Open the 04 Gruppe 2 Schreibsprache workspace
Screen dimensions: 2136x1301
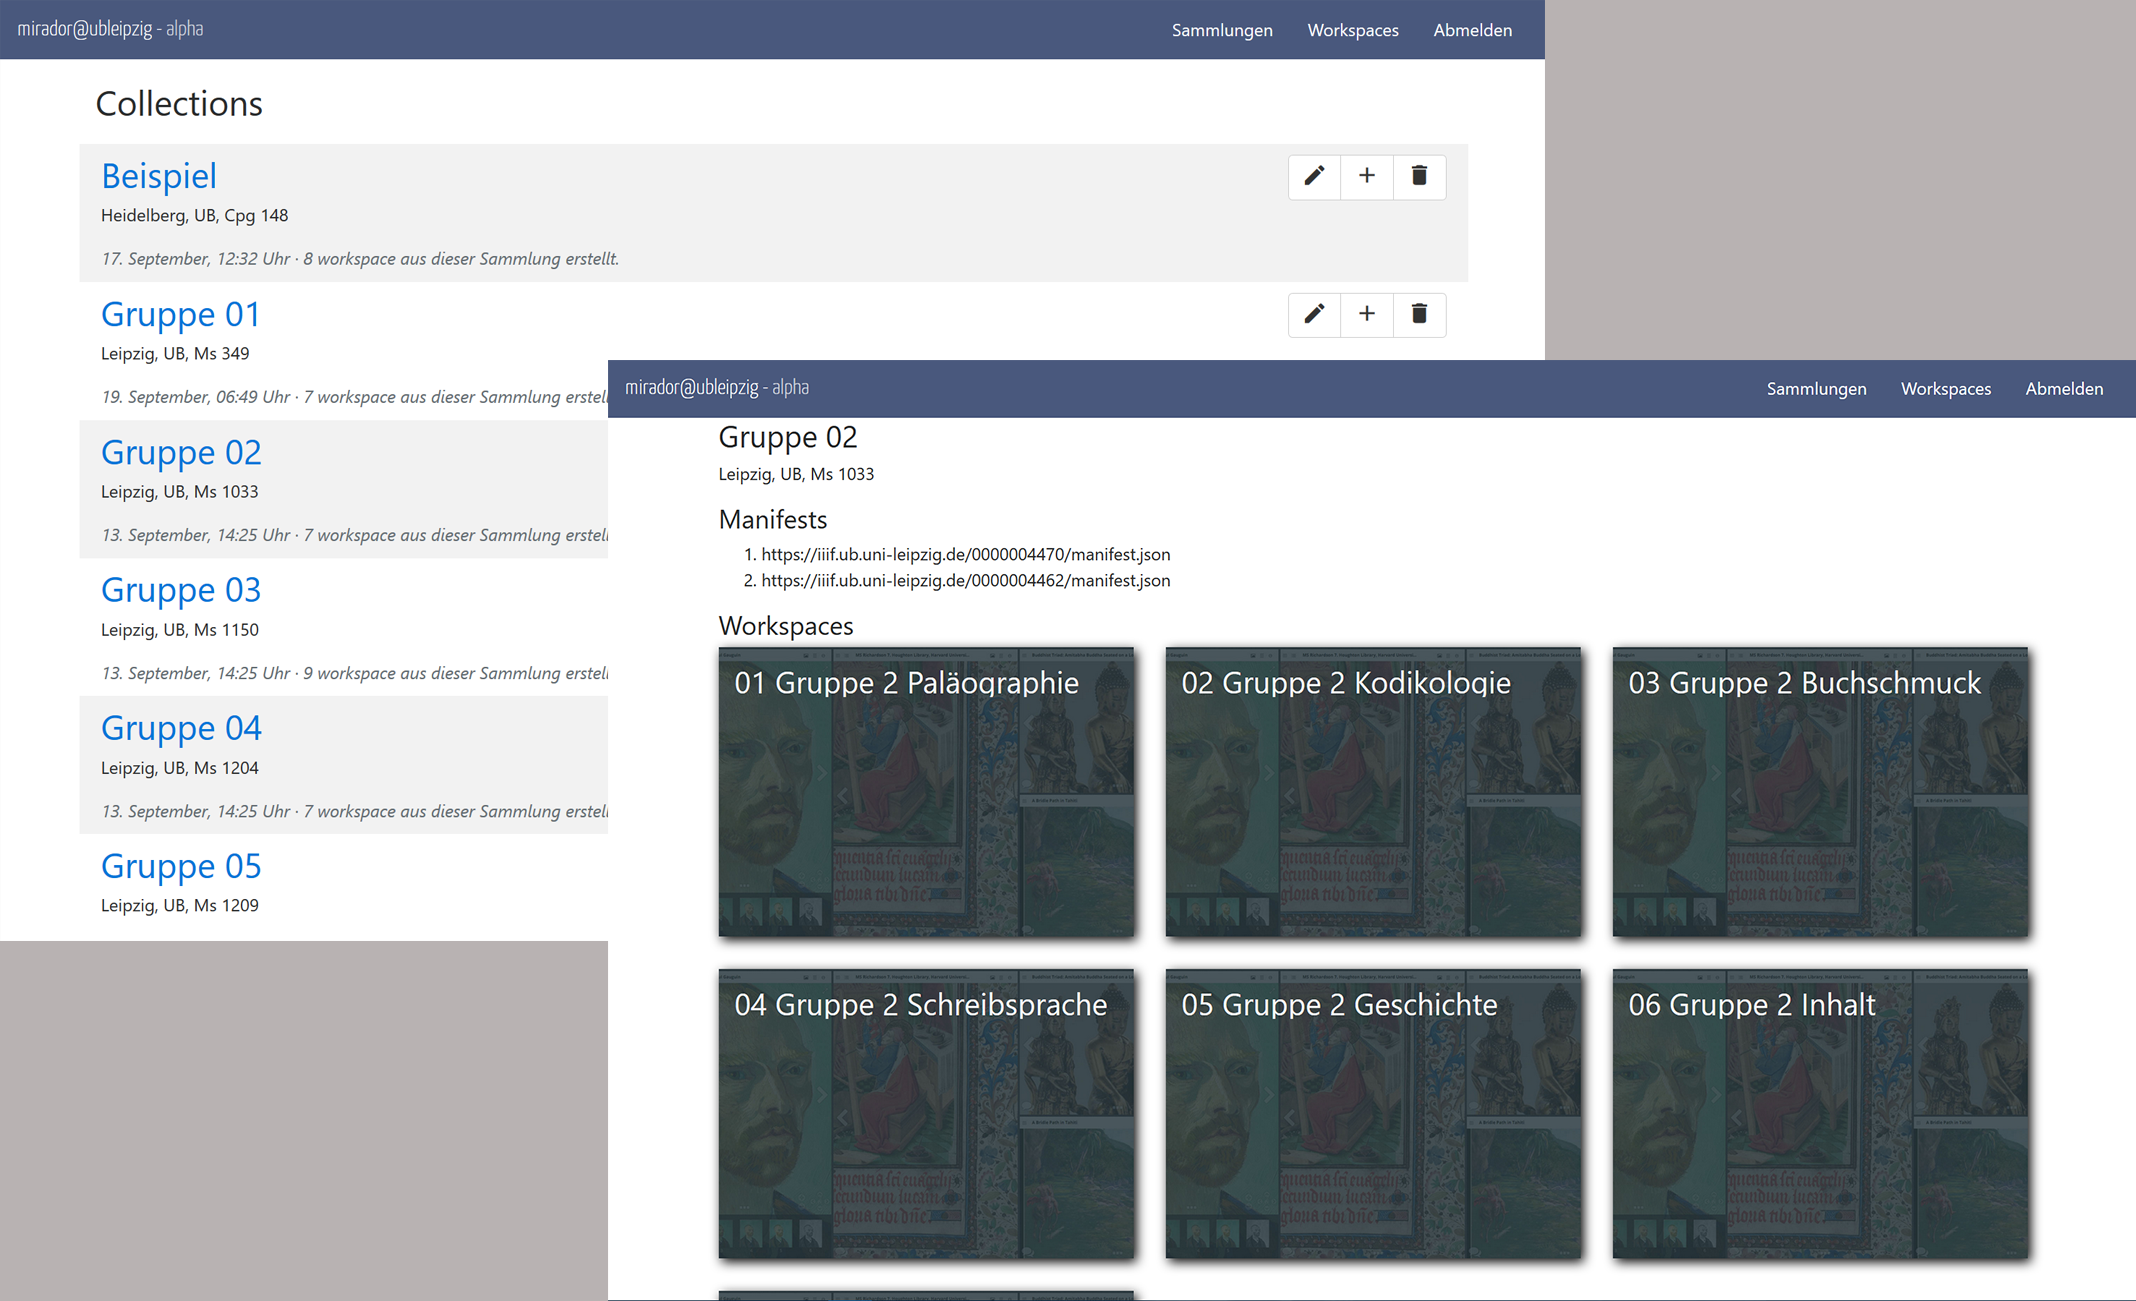[926, 1114]
